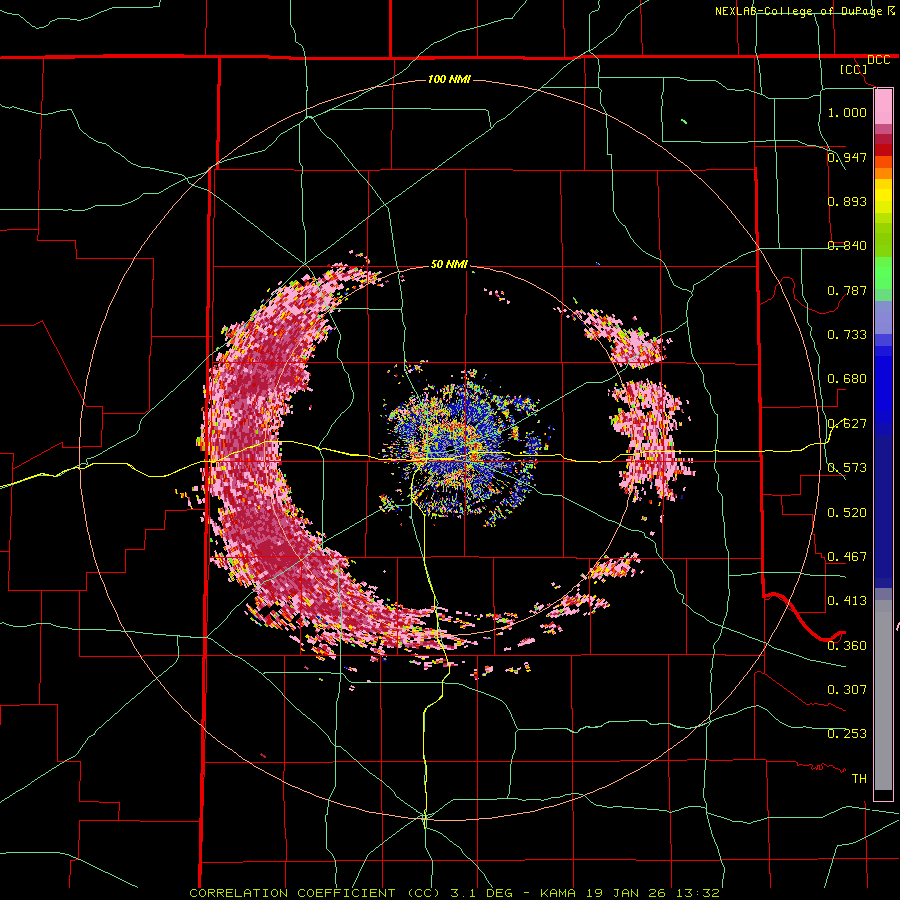
Task: Click the 0.520 legend value
Action: click(847, 512)
